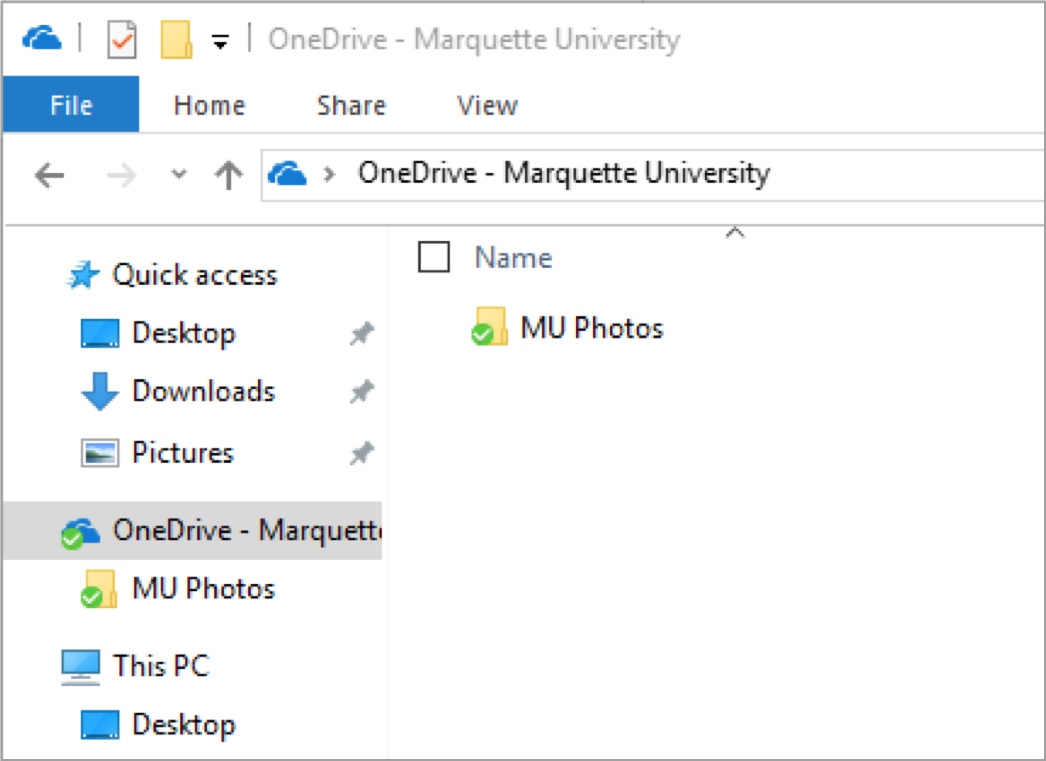Click the pin icon next to Downloads

coord(361,393)
